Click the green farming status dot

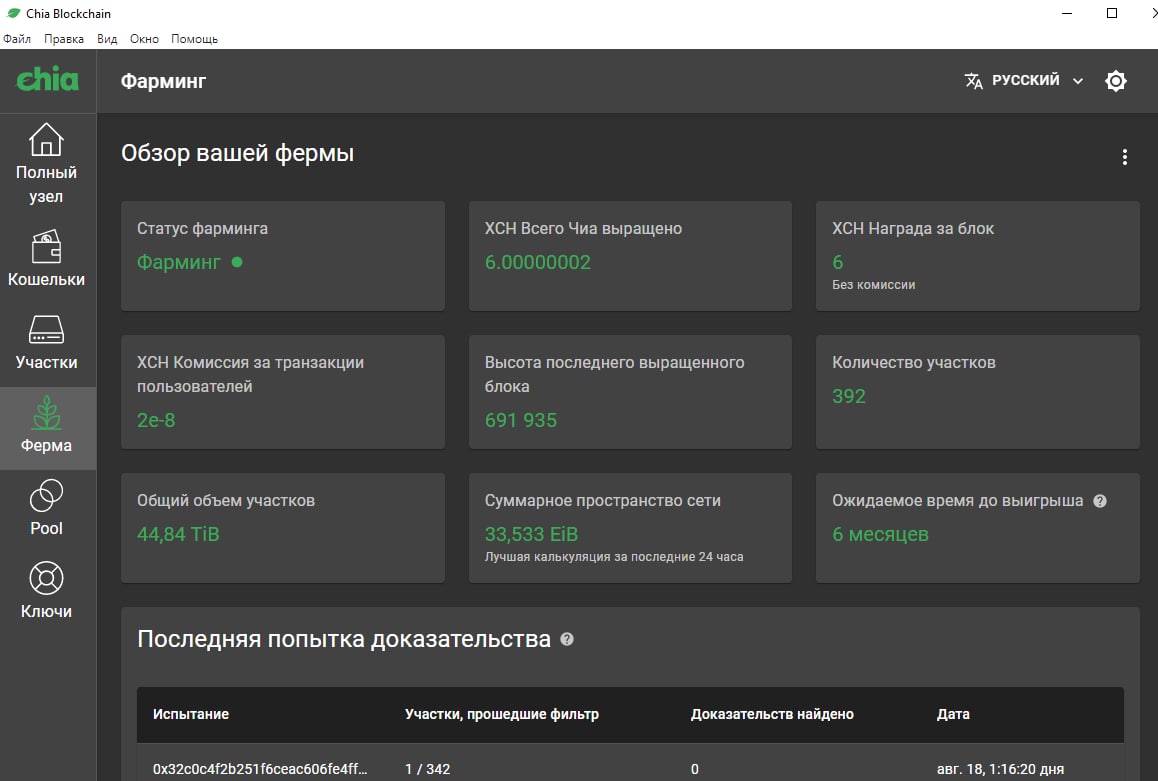(236, 261)
